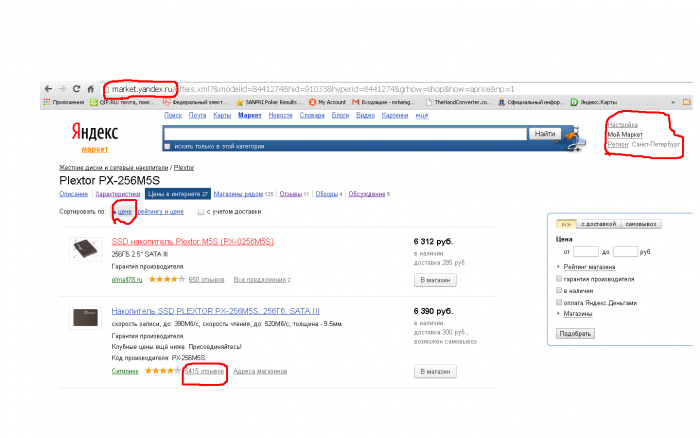This screenshot has width=700, height=438.
Task: Open 'Почта' in top navigation
Action: tap(197, 115)
